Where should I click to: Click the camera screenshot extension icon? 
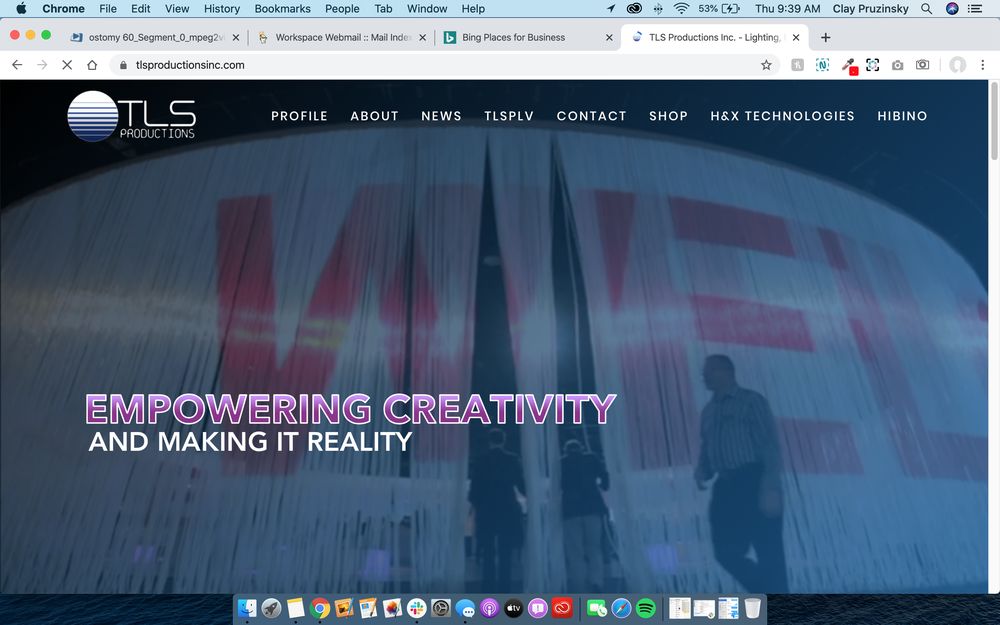[x=897, y=65]
